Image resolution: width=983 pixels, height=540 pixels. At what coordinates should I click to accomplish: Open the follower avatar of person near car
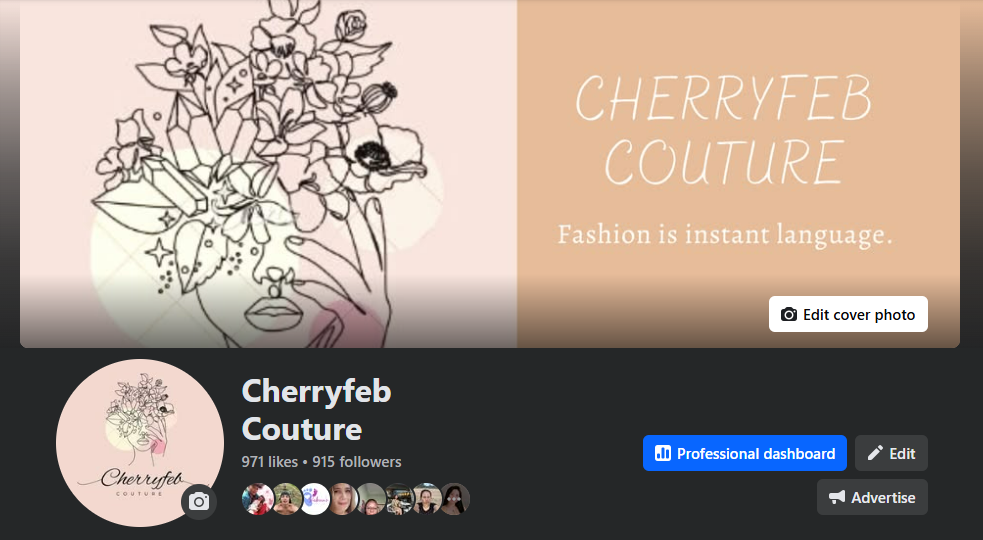(x=398, y=499)
